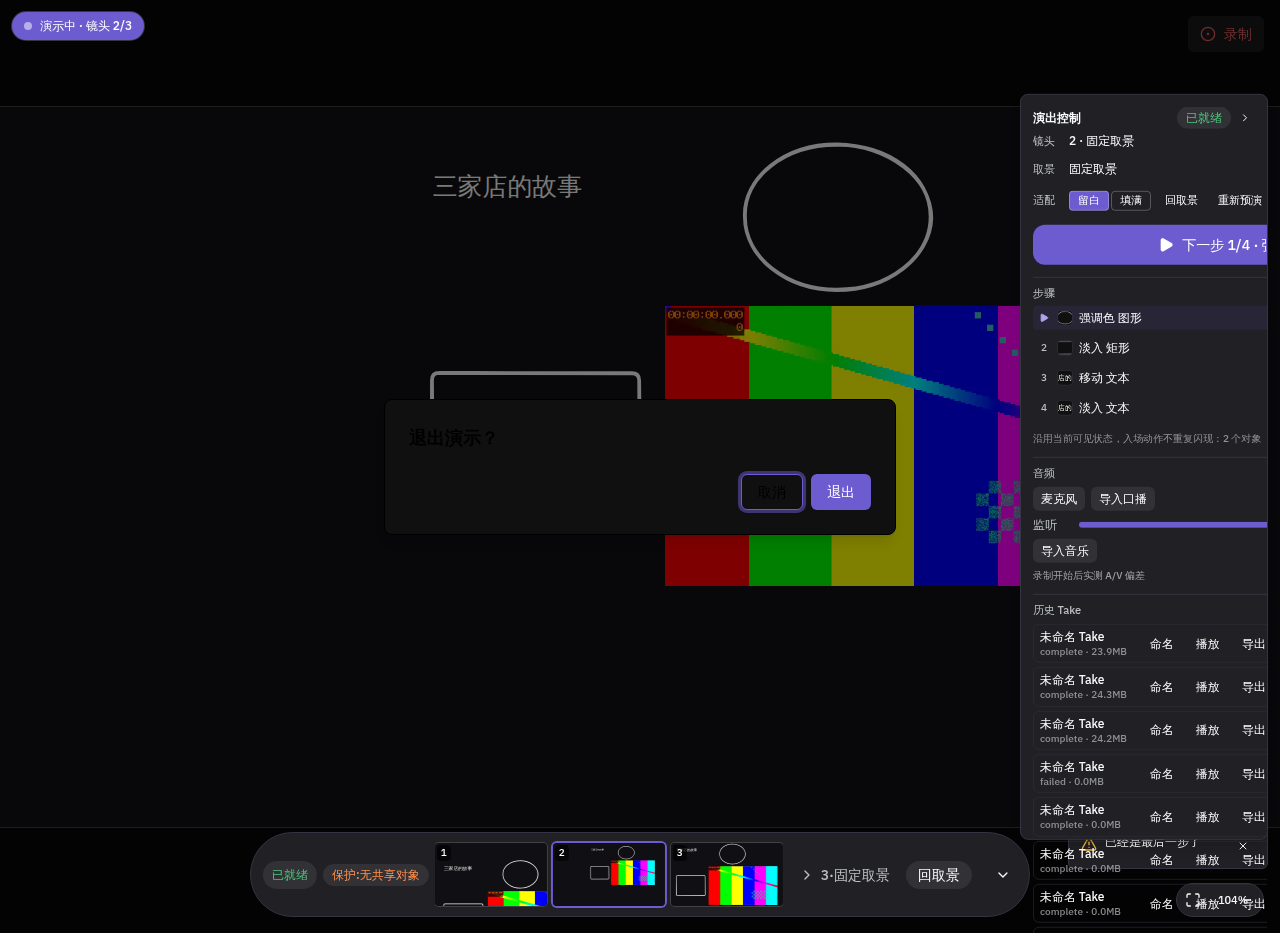
Task: Click the text icon of 淡入 文本 step
Action: (x=1065, y=408)
